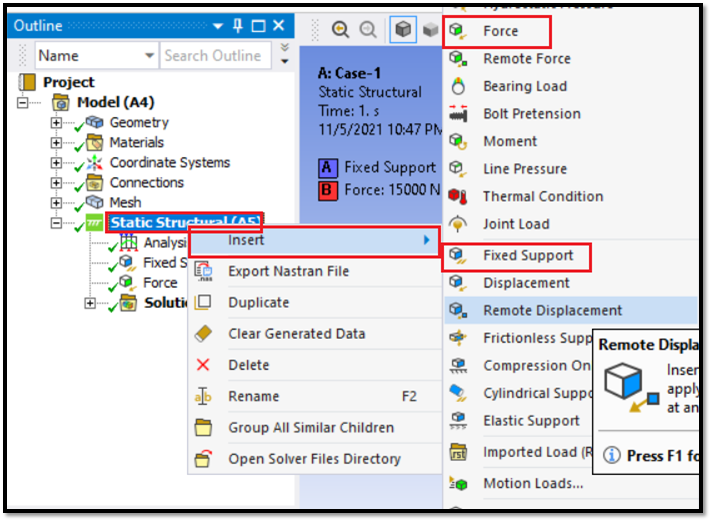The image size is (712, 522).
Task: Click the Motion Loads icon
Action: click(x=458, y=483)
